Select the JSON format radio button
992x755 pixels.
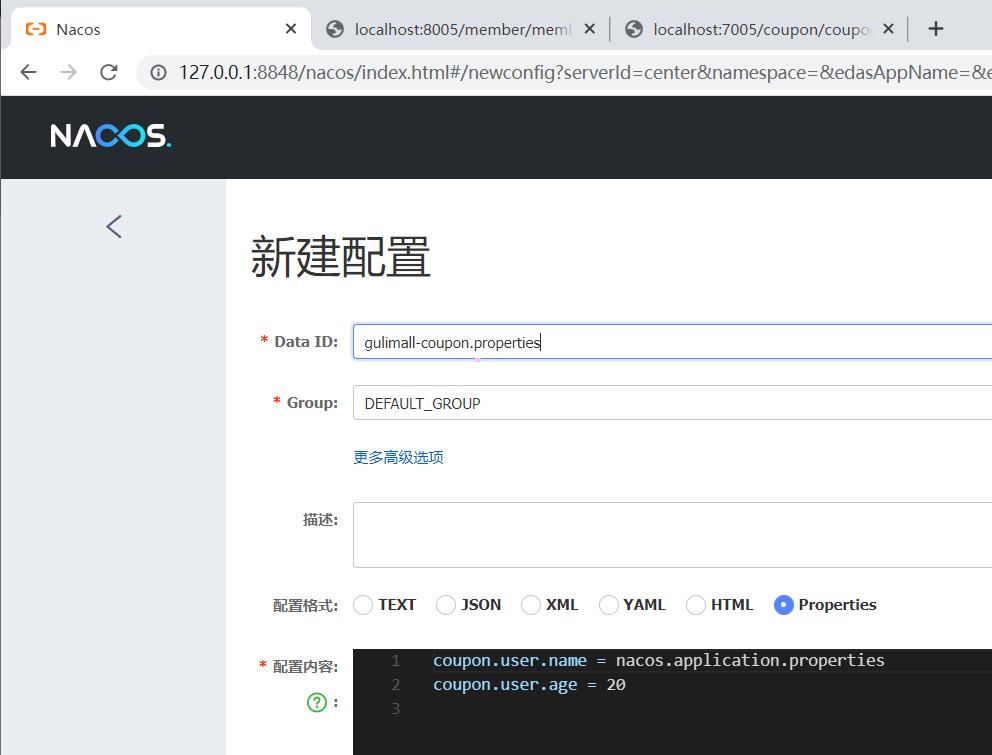pyautogui.click(x=446, y=605)
